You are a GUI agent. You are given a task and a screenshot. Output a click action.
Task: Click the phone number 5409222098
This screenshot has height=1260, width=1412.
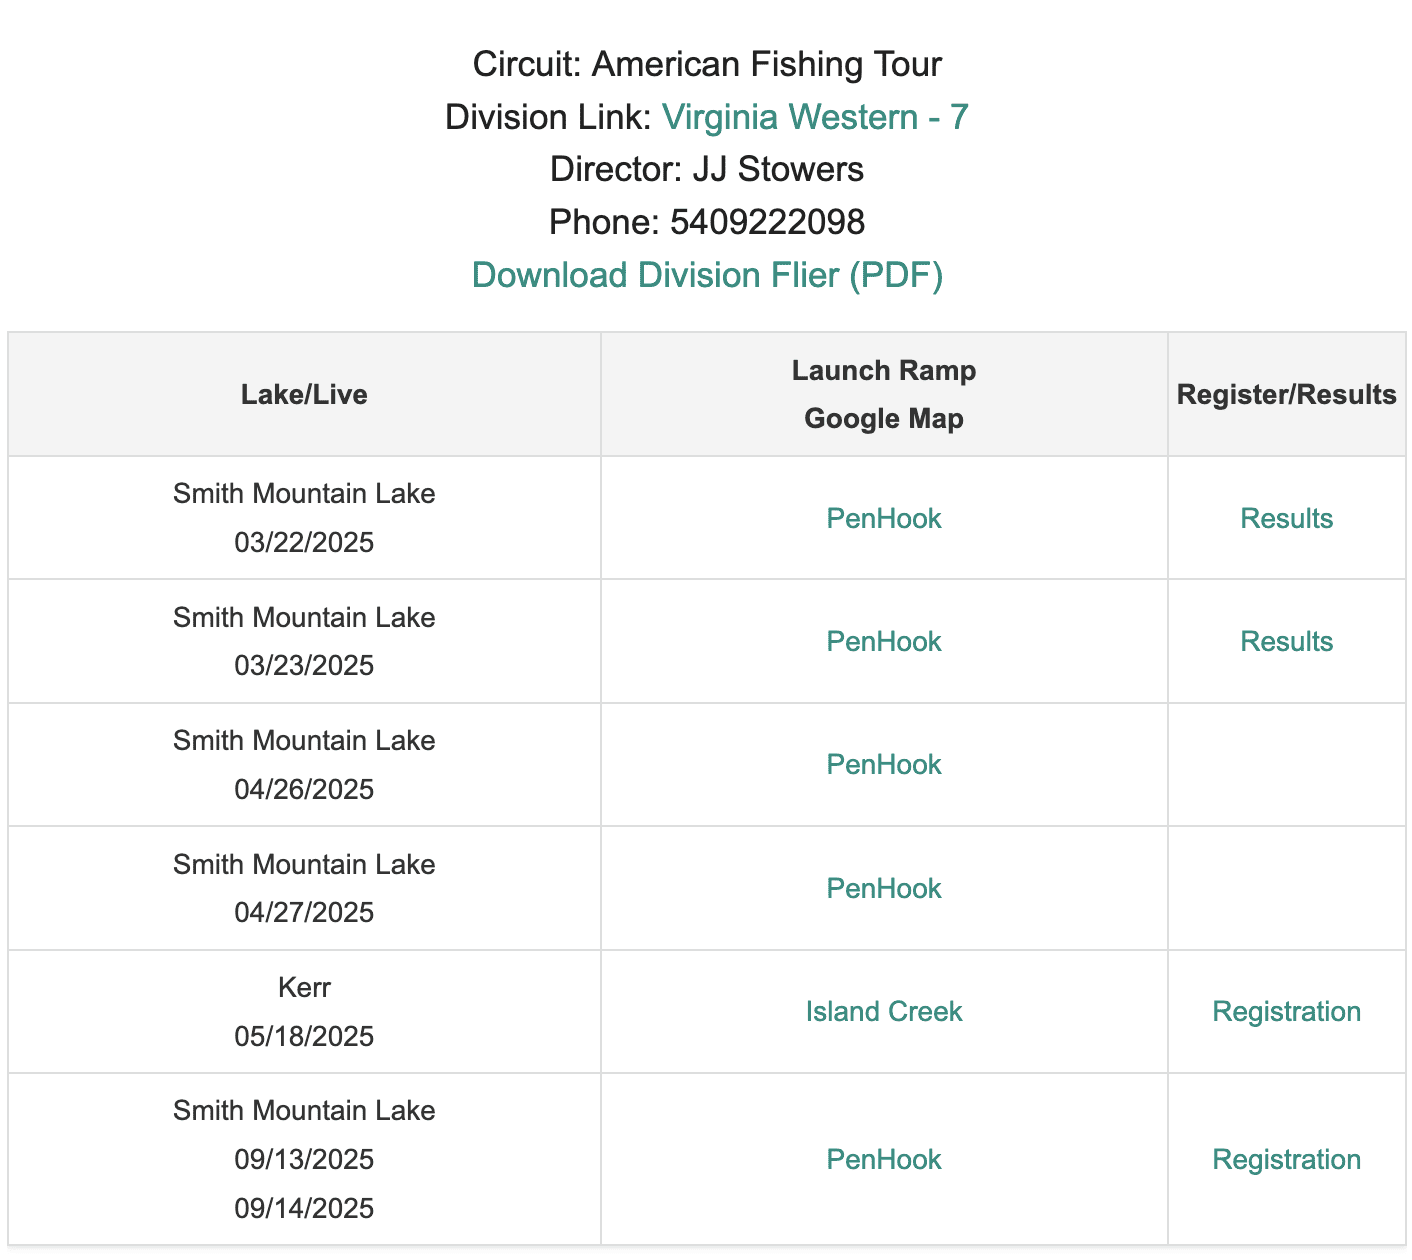click(x=767, y=222)
